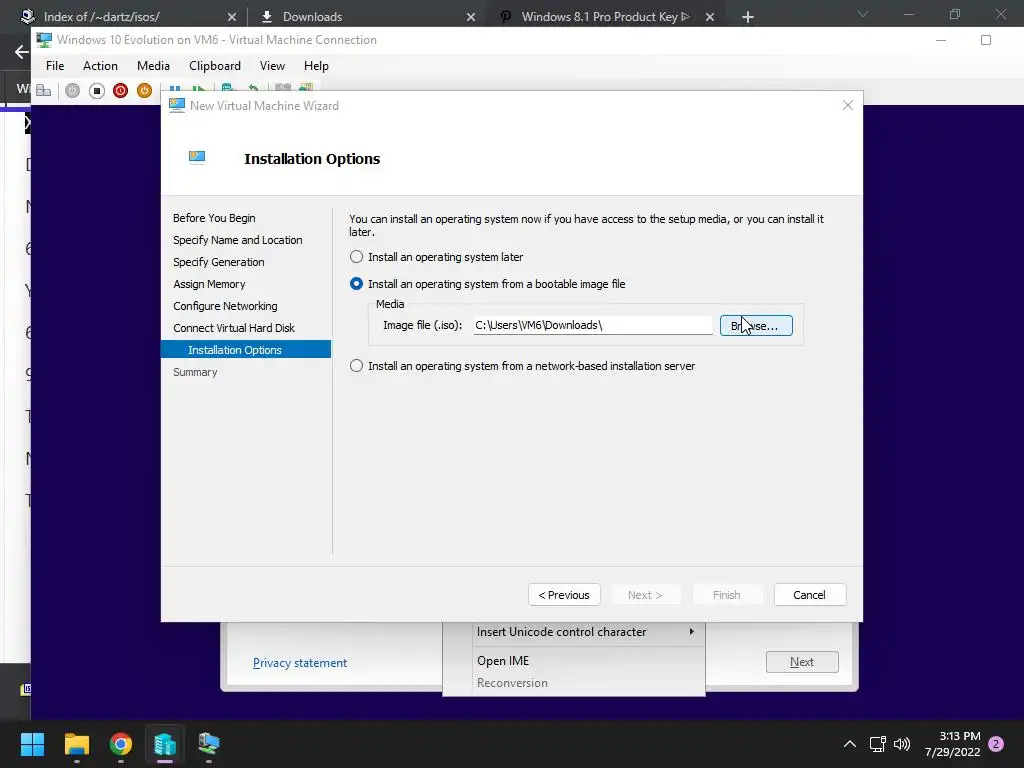Go to the Specify Generation step
The height and width of the screenshot is (768, 1024).
[x=219, y=262]
